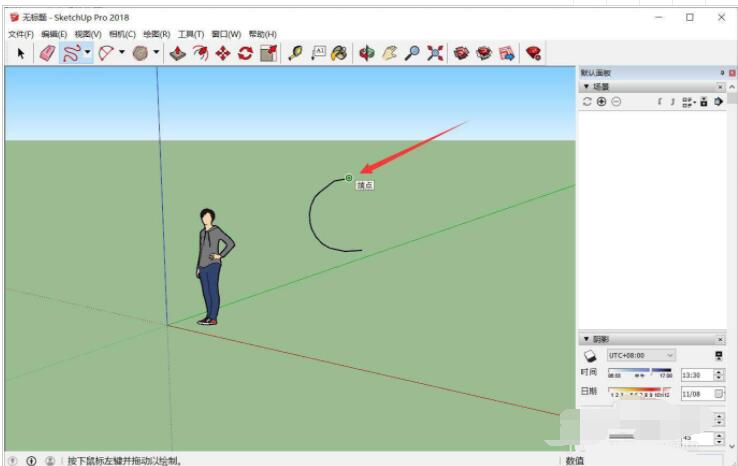Collapse the 场景 scenes panel
The width and height of the screenshot is (738, 466).
click(x=586, y=87)
